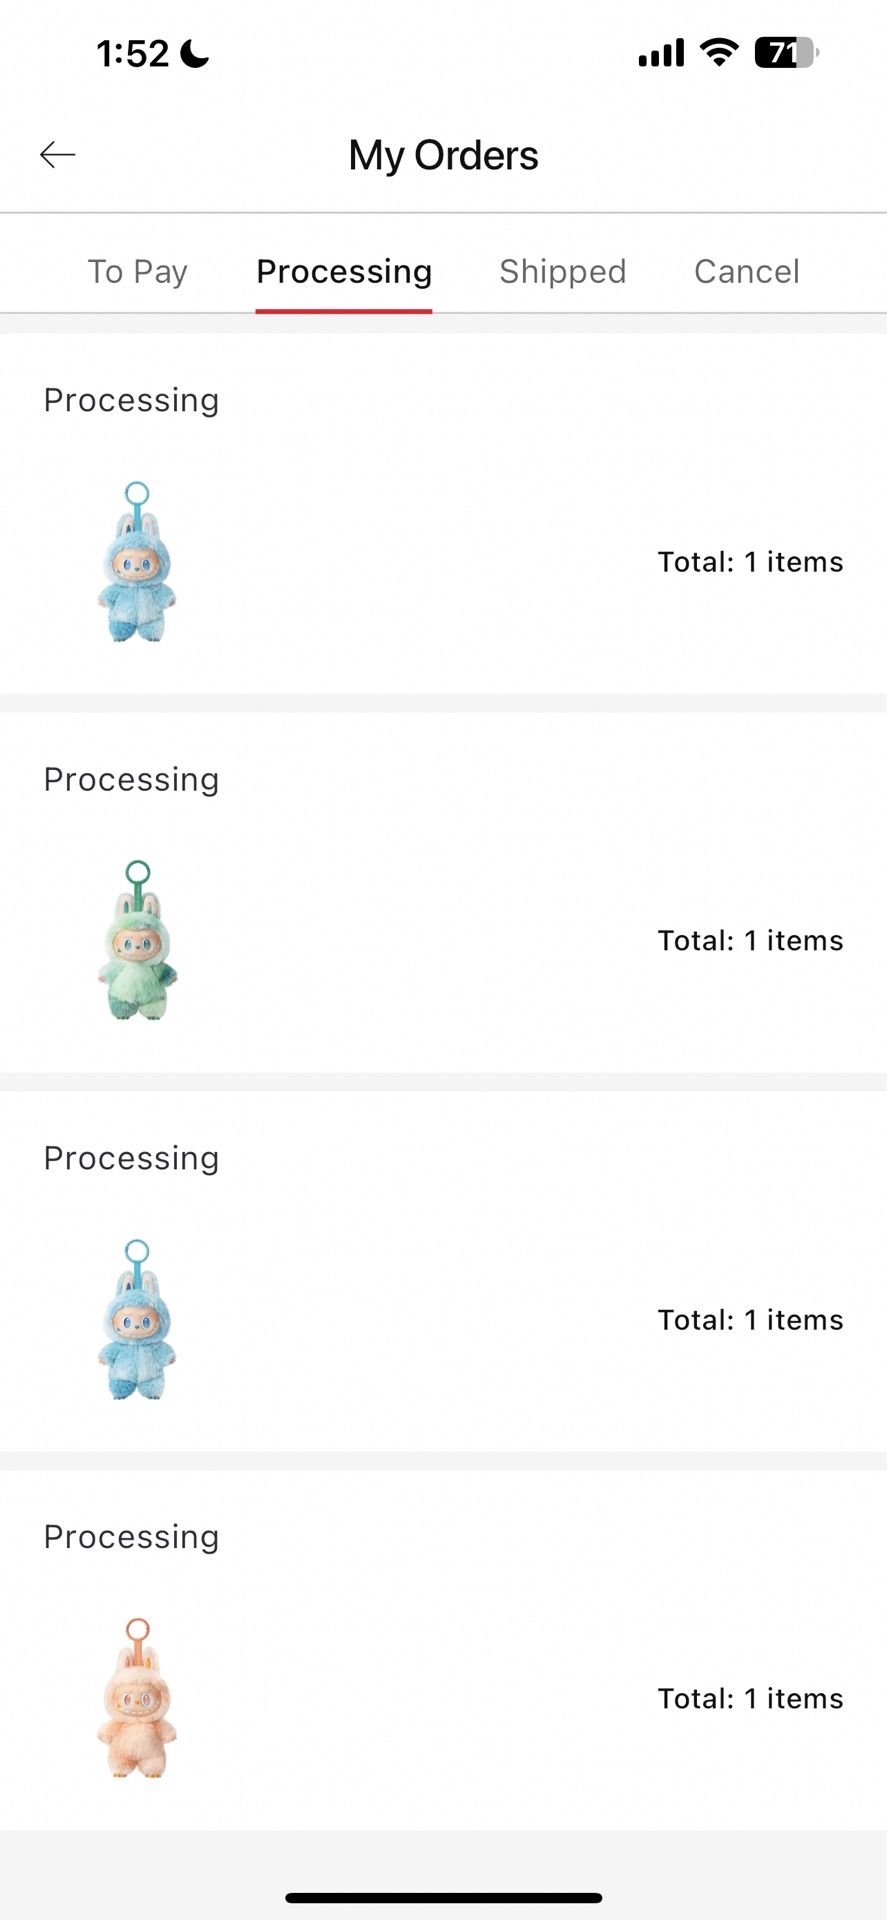Open the Cancel tab
Screen dimensions: 887x1920
(x=747, y=272)
